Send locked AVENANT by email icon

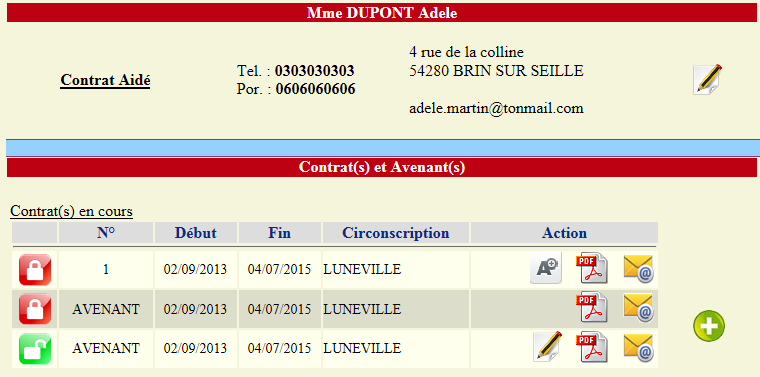point(638,308)
